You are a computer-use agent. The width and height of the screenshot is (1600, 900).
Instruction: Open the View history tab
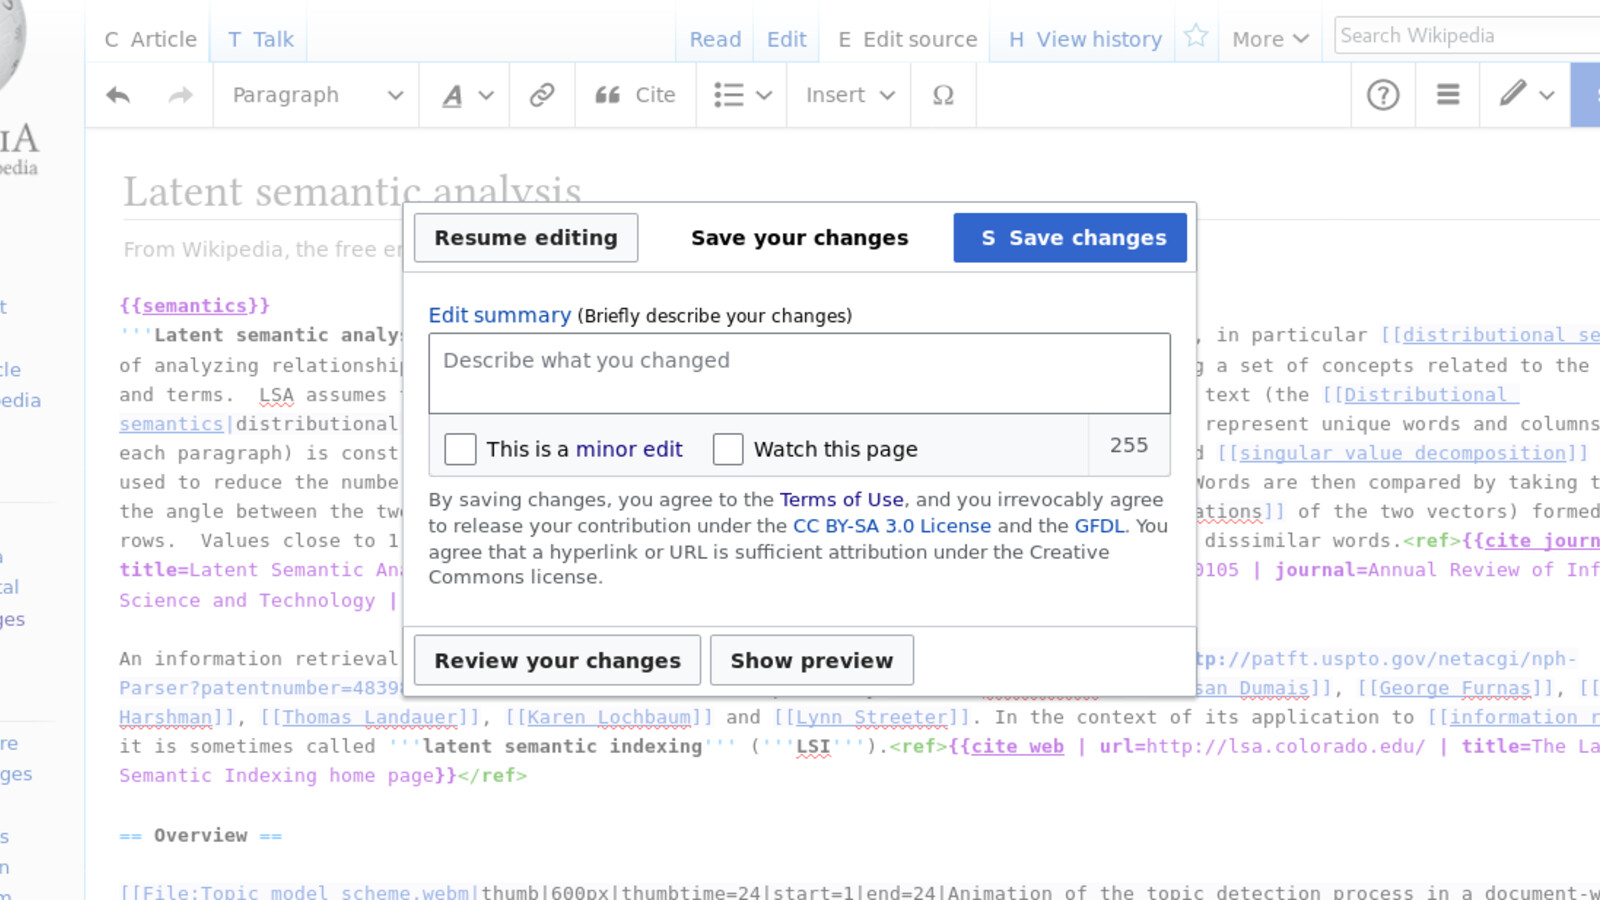click(x=1083, y=39)
